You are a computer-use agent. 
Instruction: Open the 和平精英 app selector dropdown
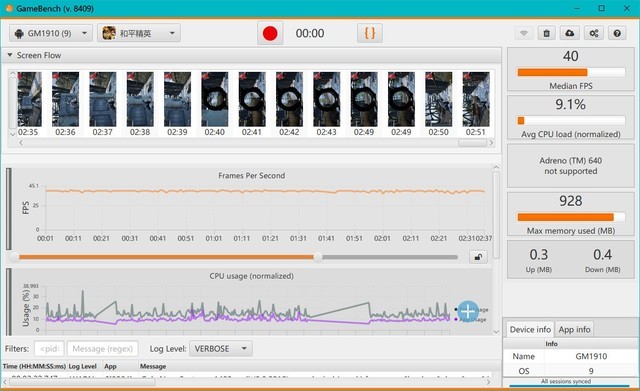[139, 33]
